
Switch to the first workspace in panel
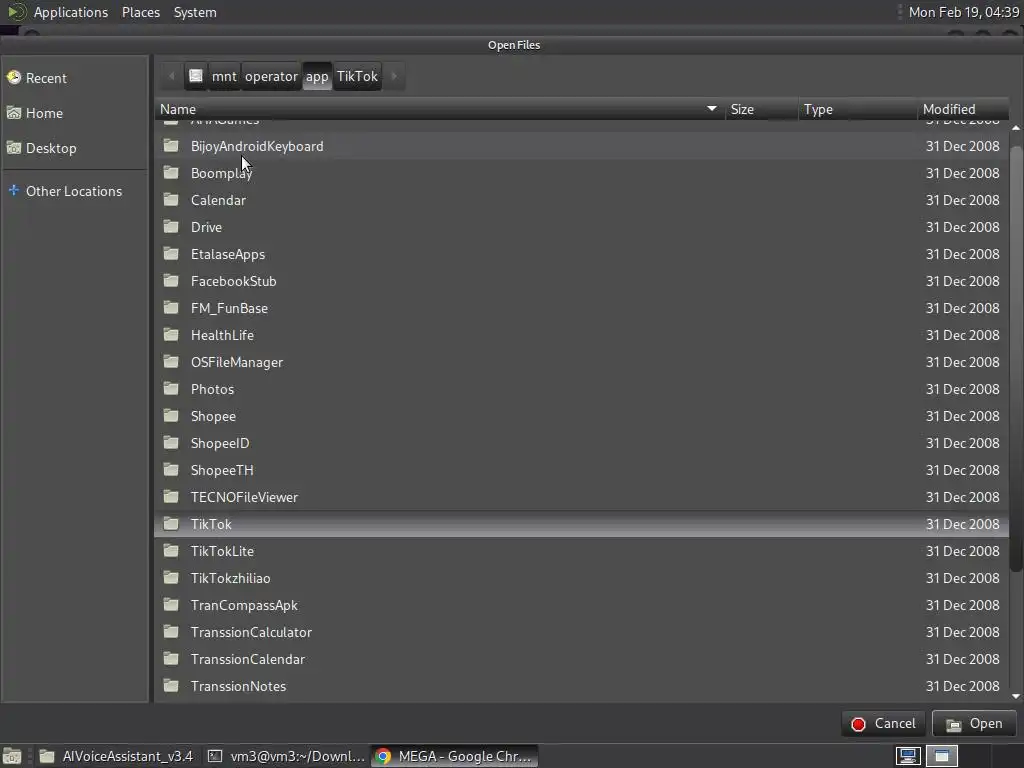coord(908,756)
